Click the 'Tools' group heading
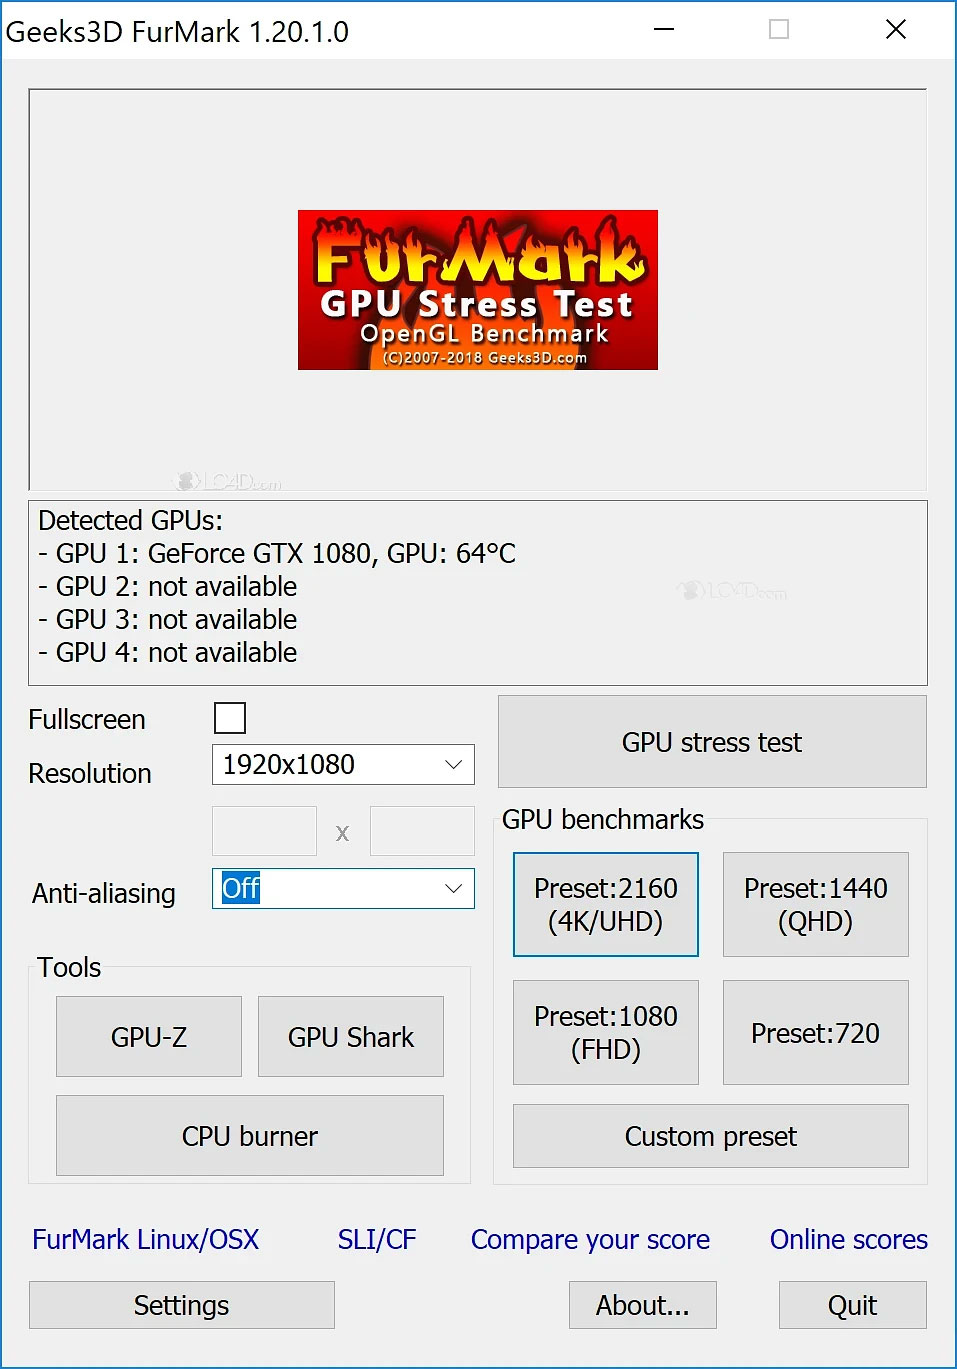This screenshot has width=957, height=1369. pyautogui.click(x=69, y=968)
